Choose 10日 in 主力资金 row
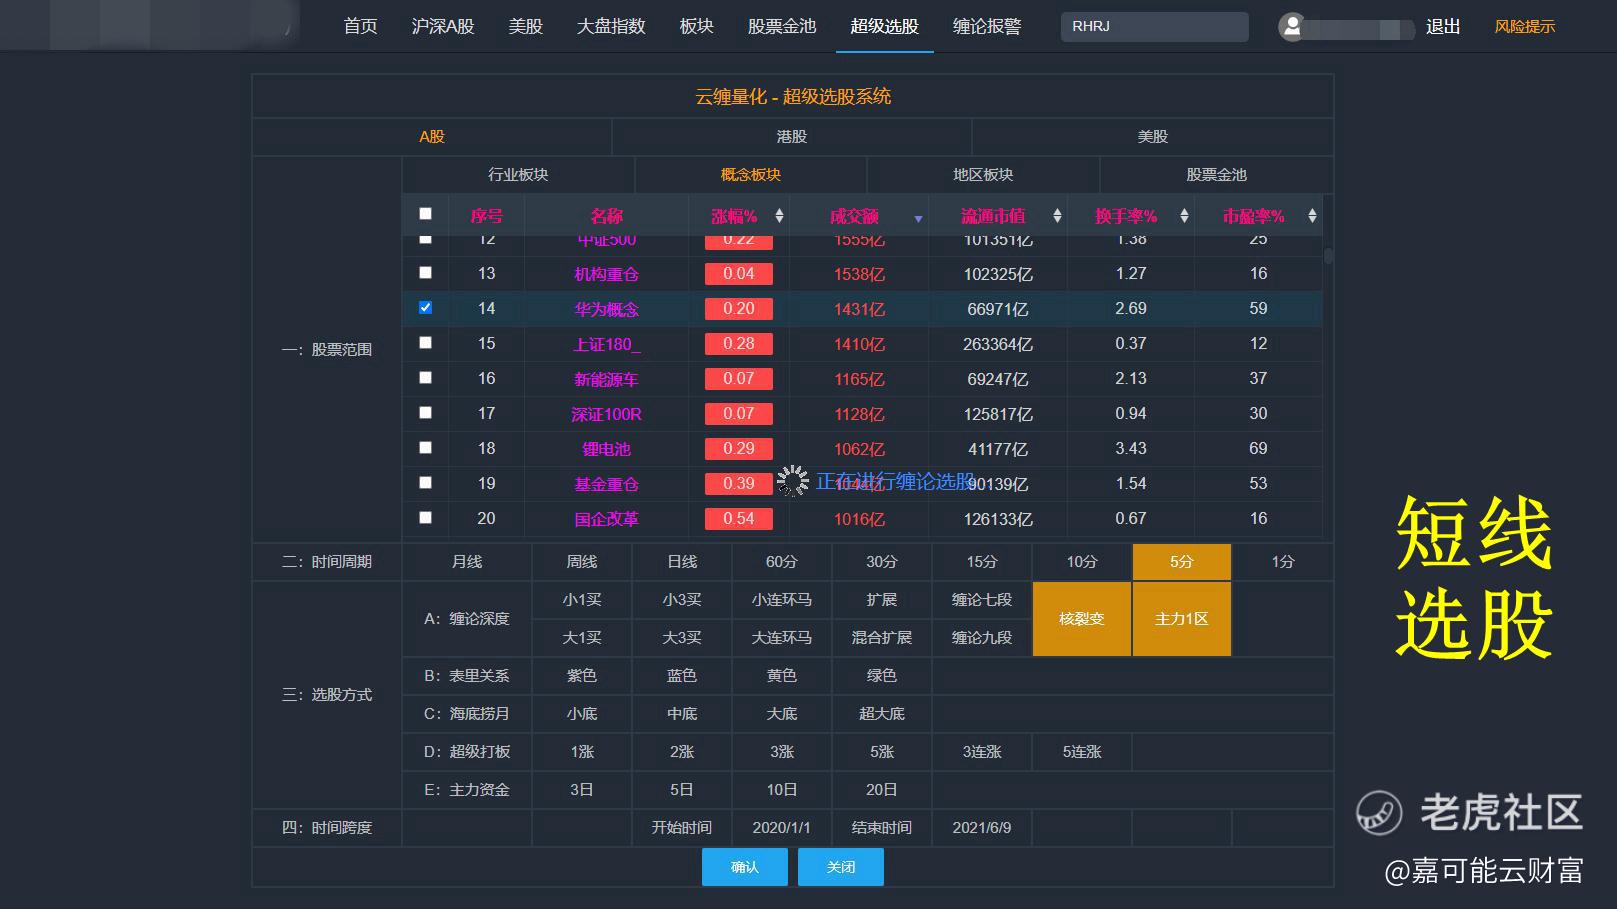 782,790
